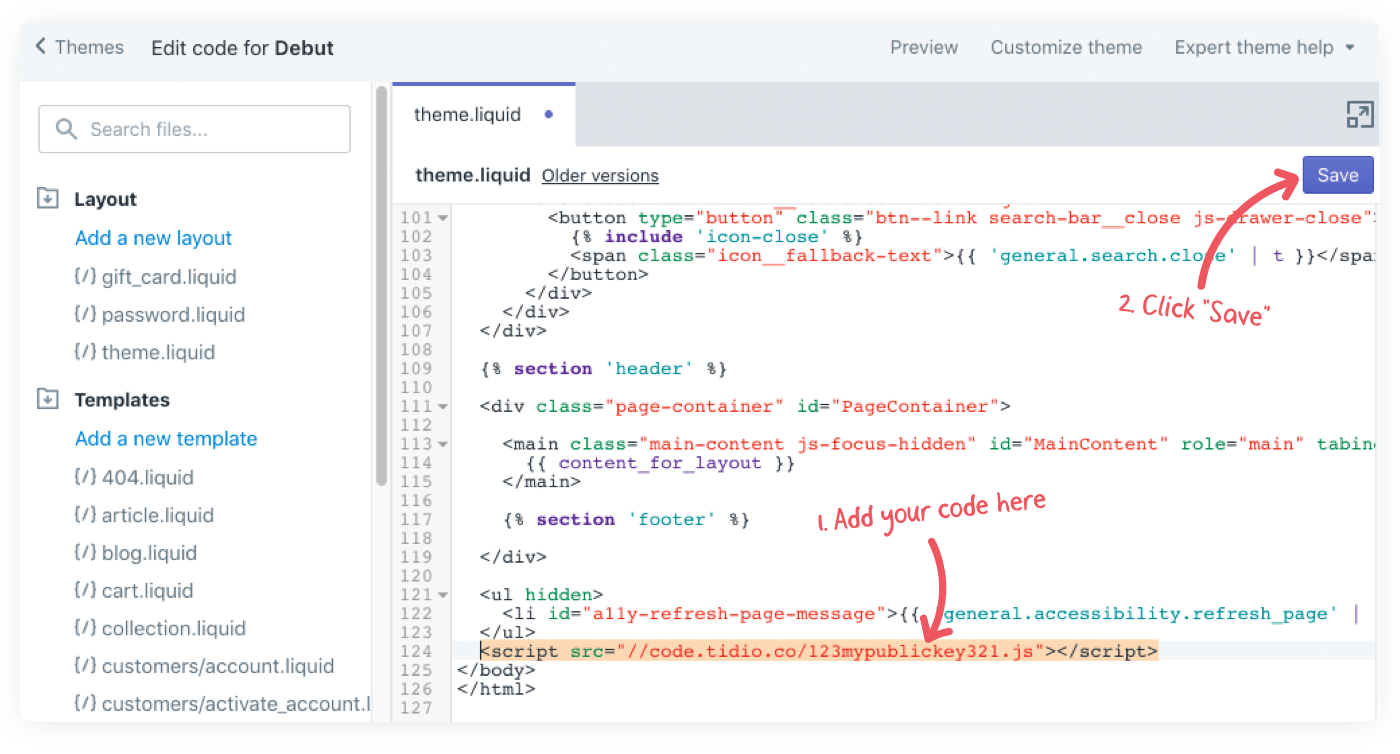Screen dimensions: 1400x754
Task: Switch to the theme.liquid tab
Action: point(467,114)
